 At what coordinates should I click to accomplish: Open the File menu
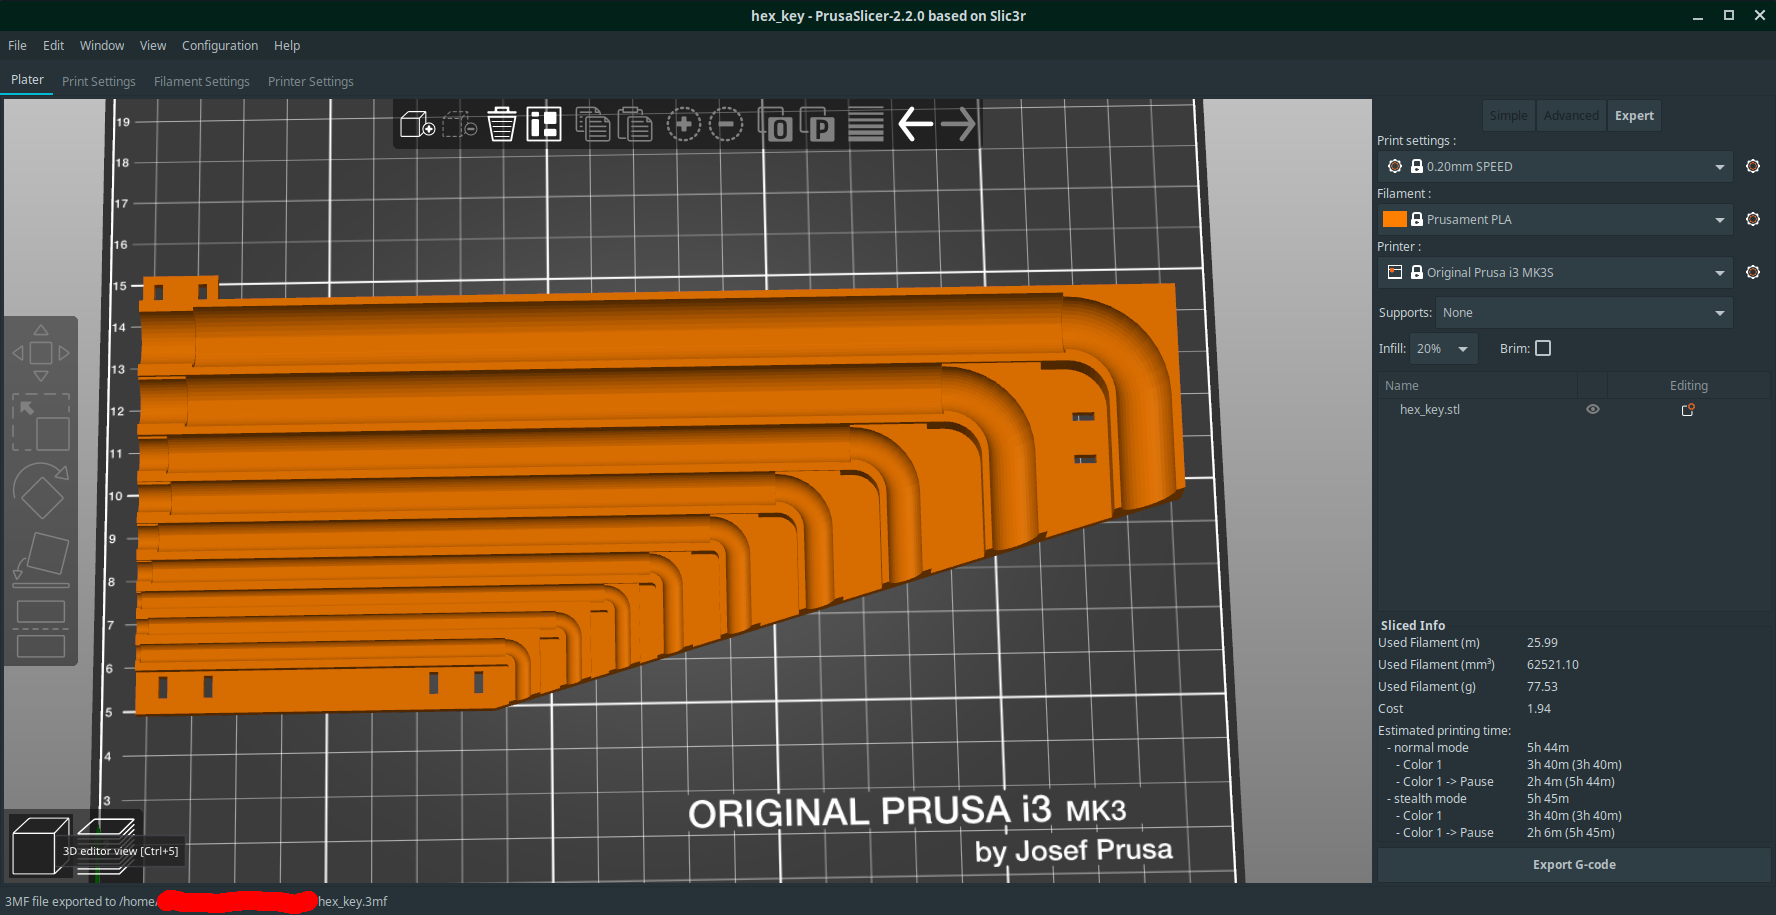point(17,46)
